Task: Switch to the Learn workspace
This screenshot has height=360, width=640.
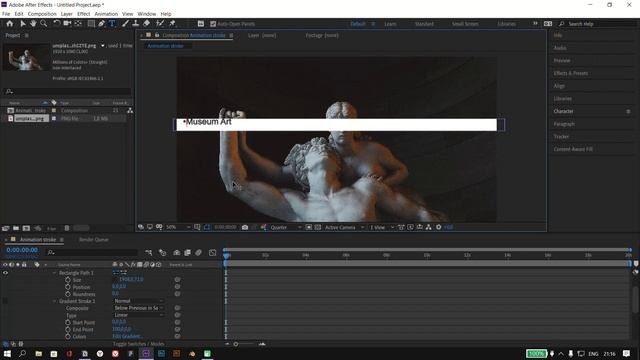Action: point(390,24)
